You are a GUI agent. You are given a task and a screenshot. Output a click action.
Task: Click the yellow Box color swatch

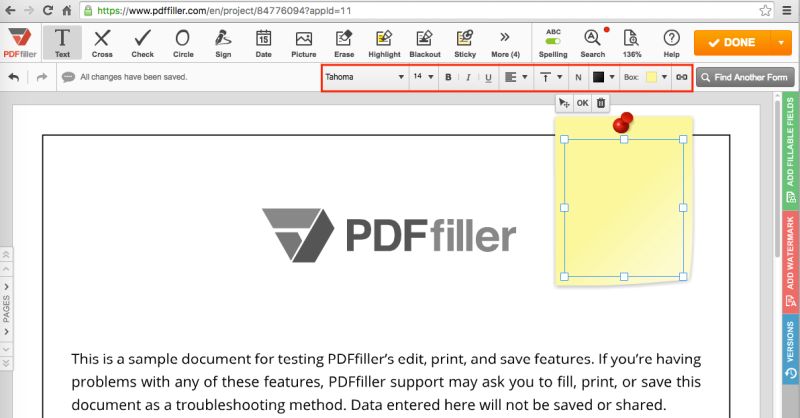pyautogui.click(x=652, y=77)
